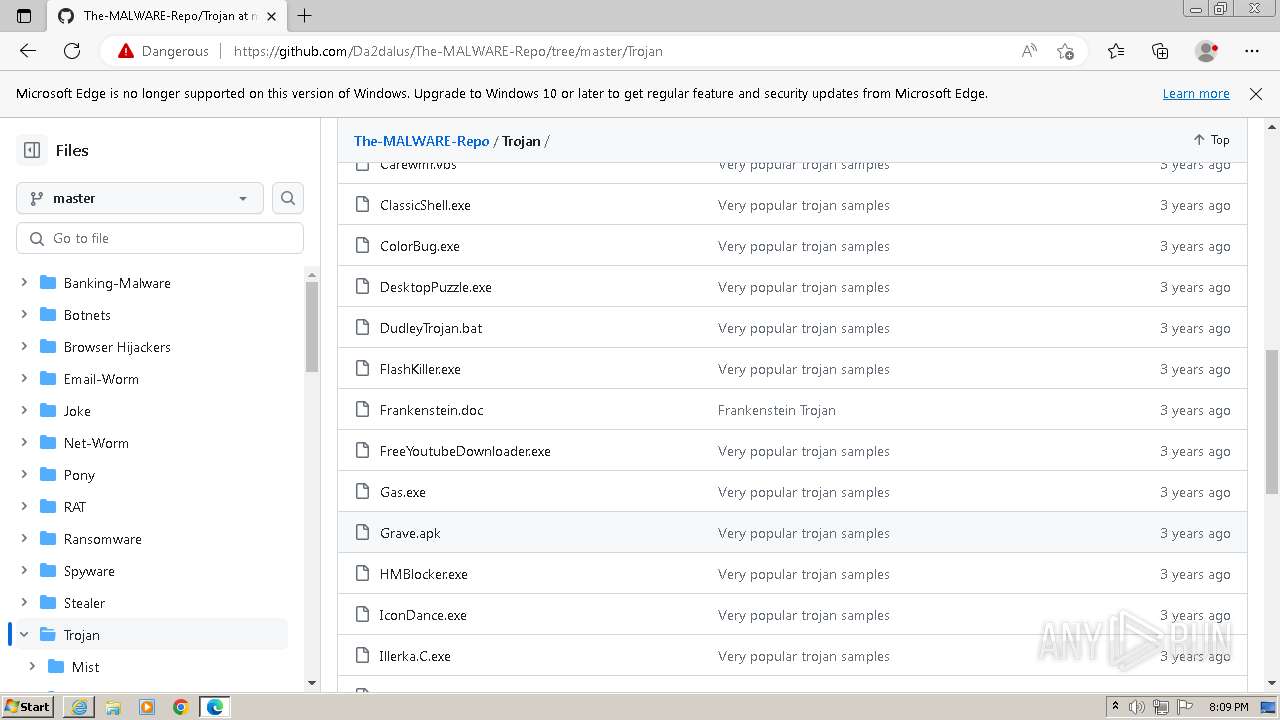Add this page to favorites
Screen dimensions: 1280x720
pos(1065,51)
